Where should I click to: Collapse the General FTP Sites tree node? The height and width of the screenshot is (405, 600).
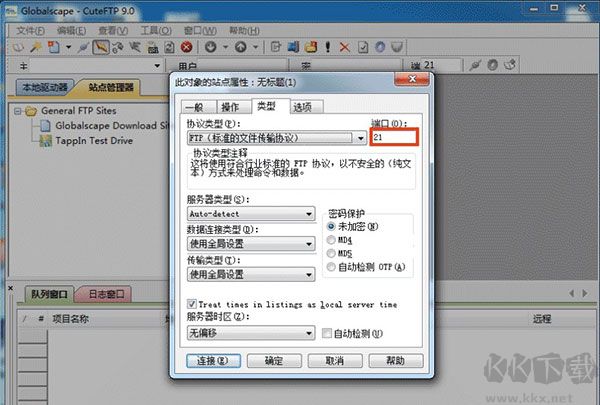[17, 111]
